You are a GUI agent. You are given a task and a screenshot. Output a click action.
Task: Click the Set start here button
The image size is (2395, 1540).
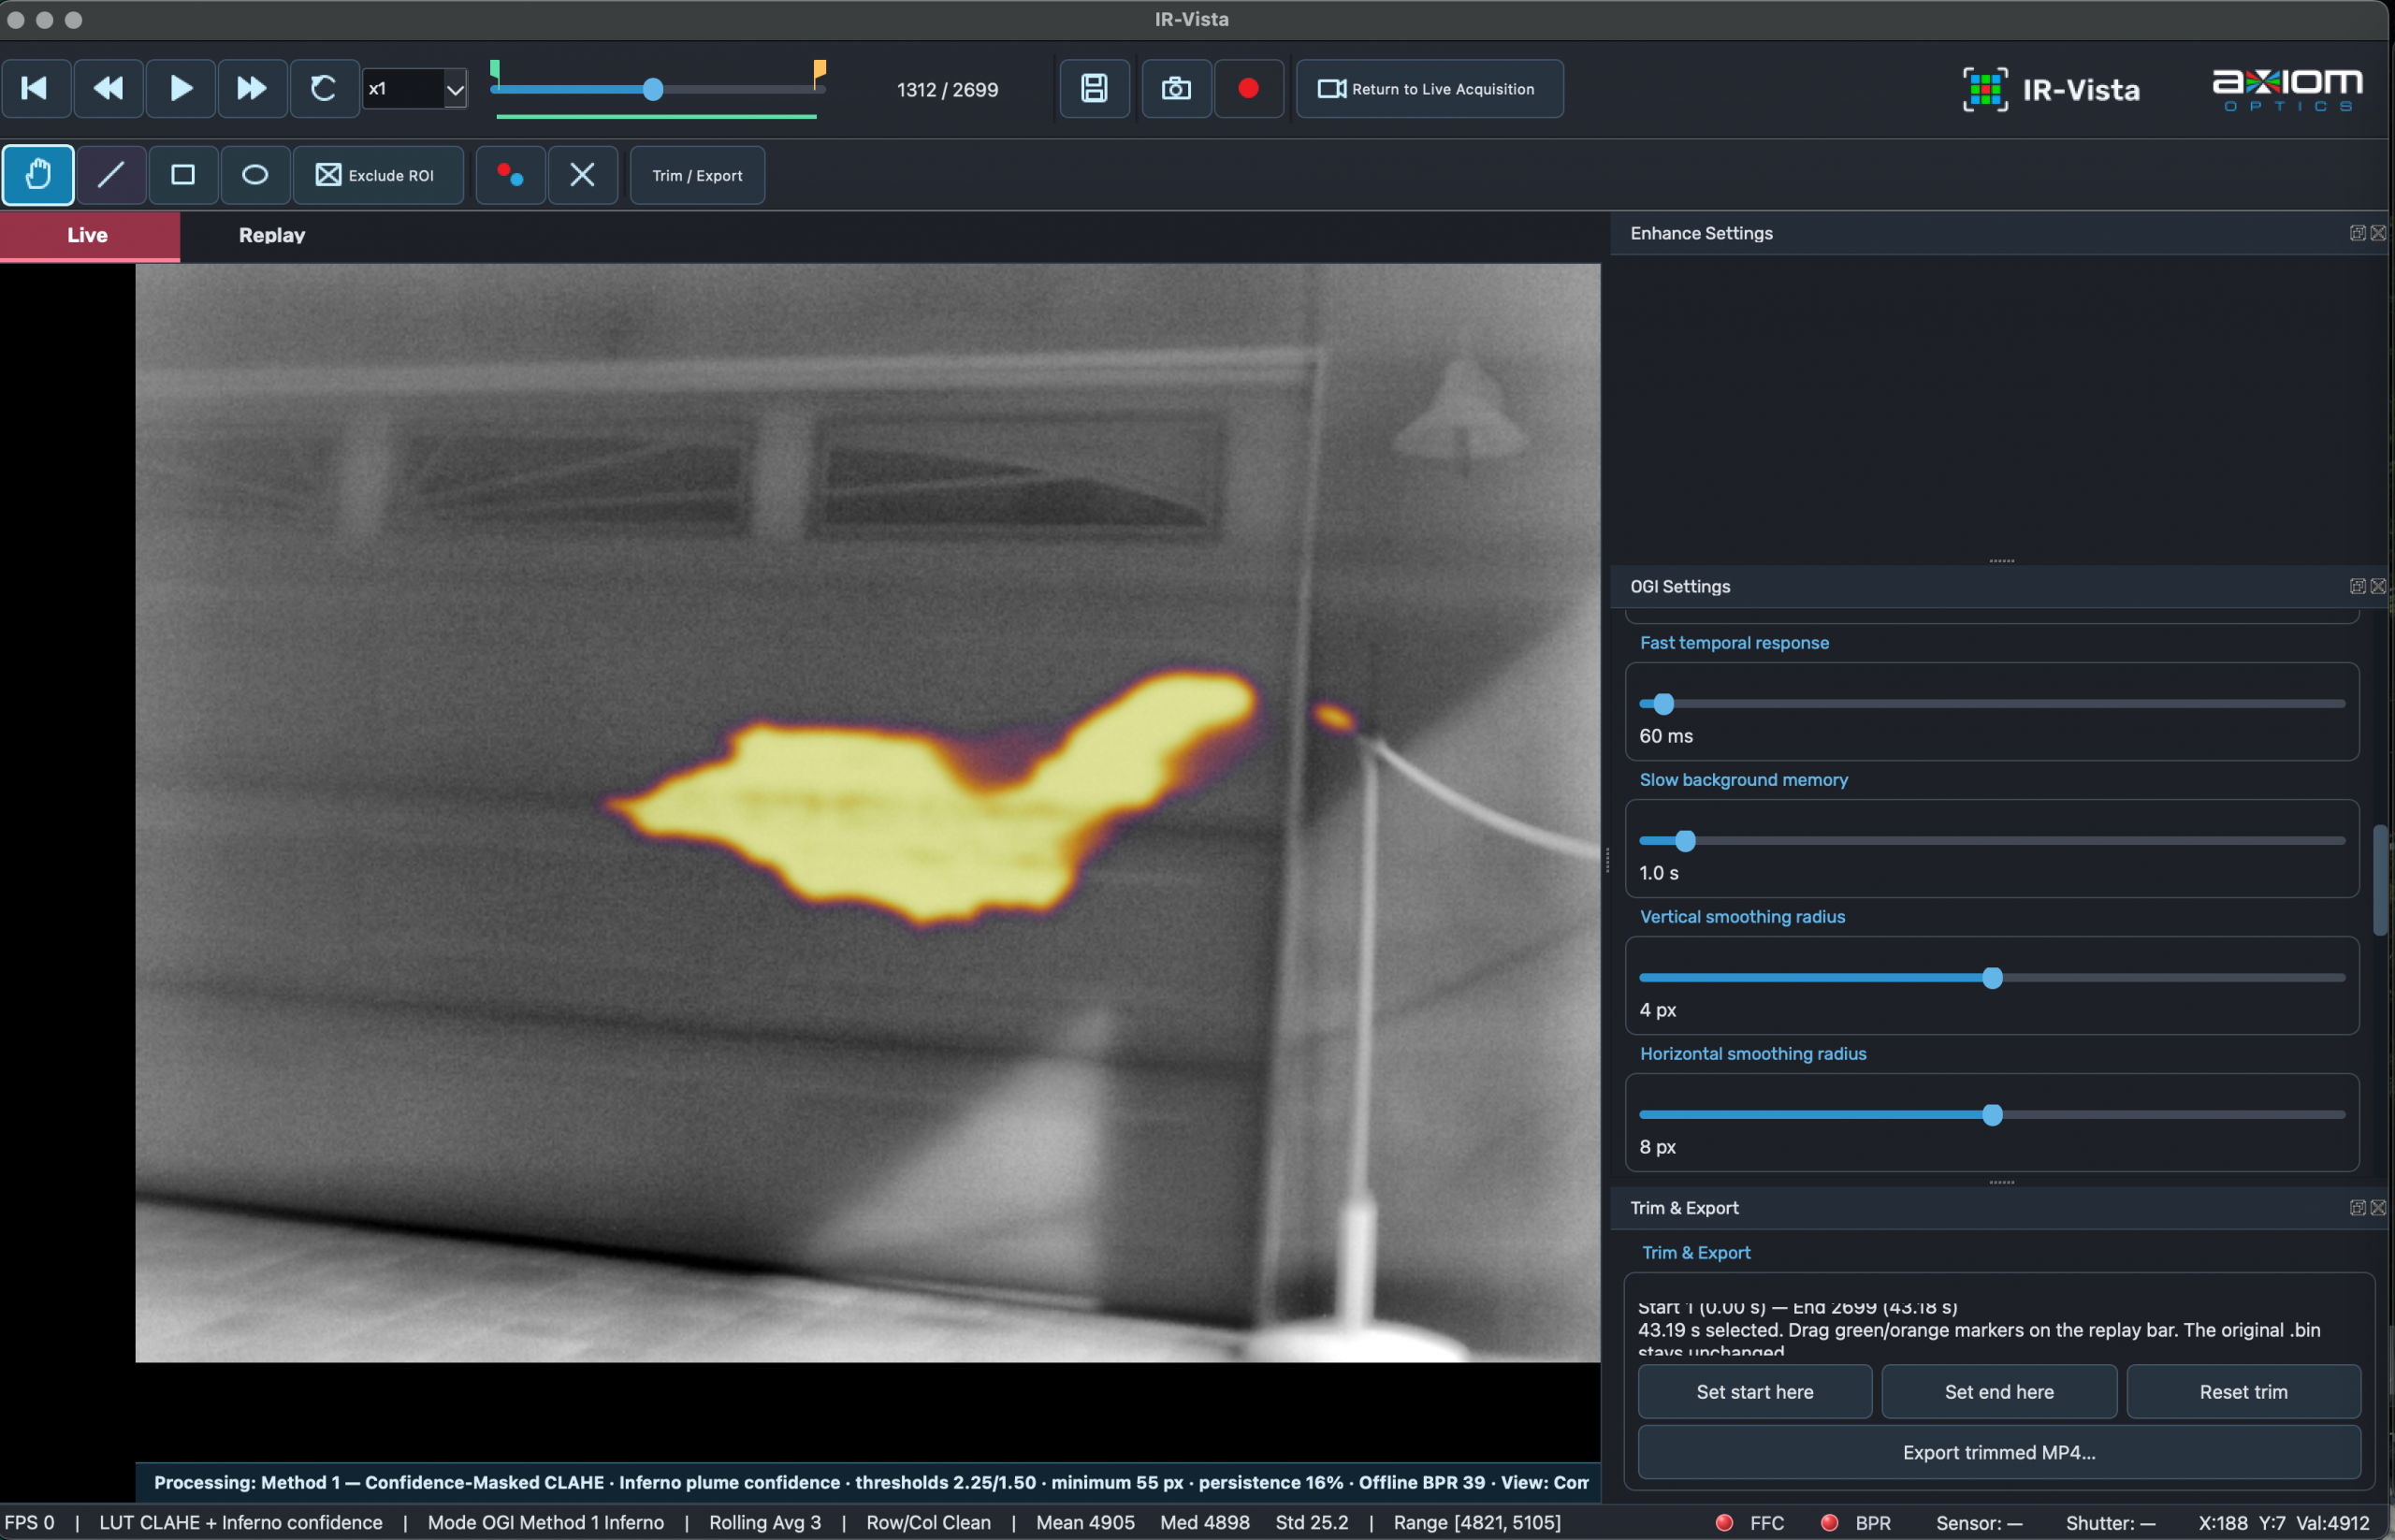(x=1755, y=1392)
